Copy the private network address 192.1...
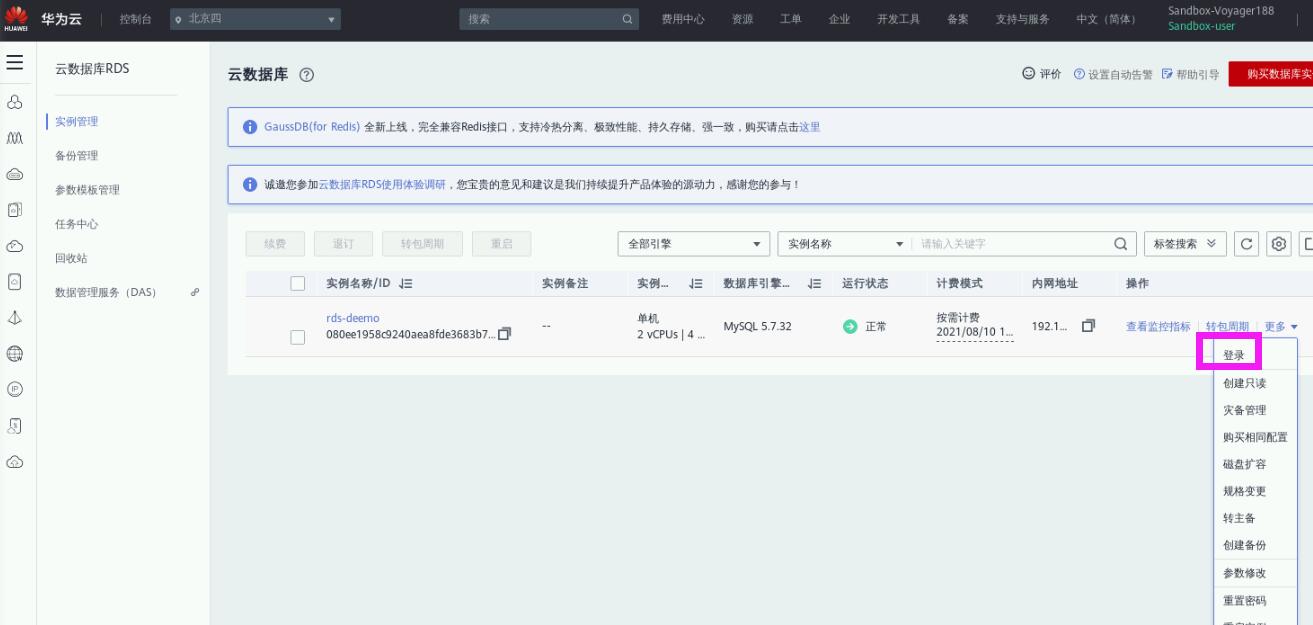The image size is (1313, 625). coord(1088,326)
